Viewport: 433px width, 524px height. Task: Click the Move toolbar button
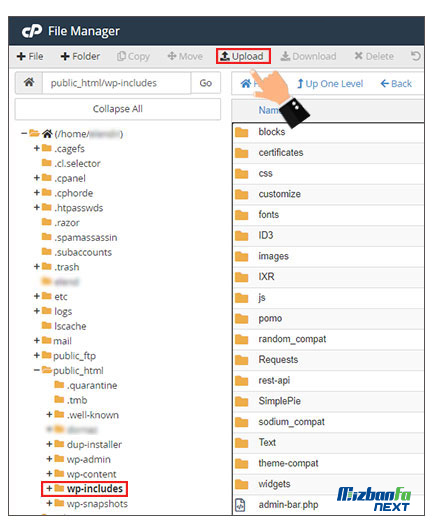tap(185, 56)
